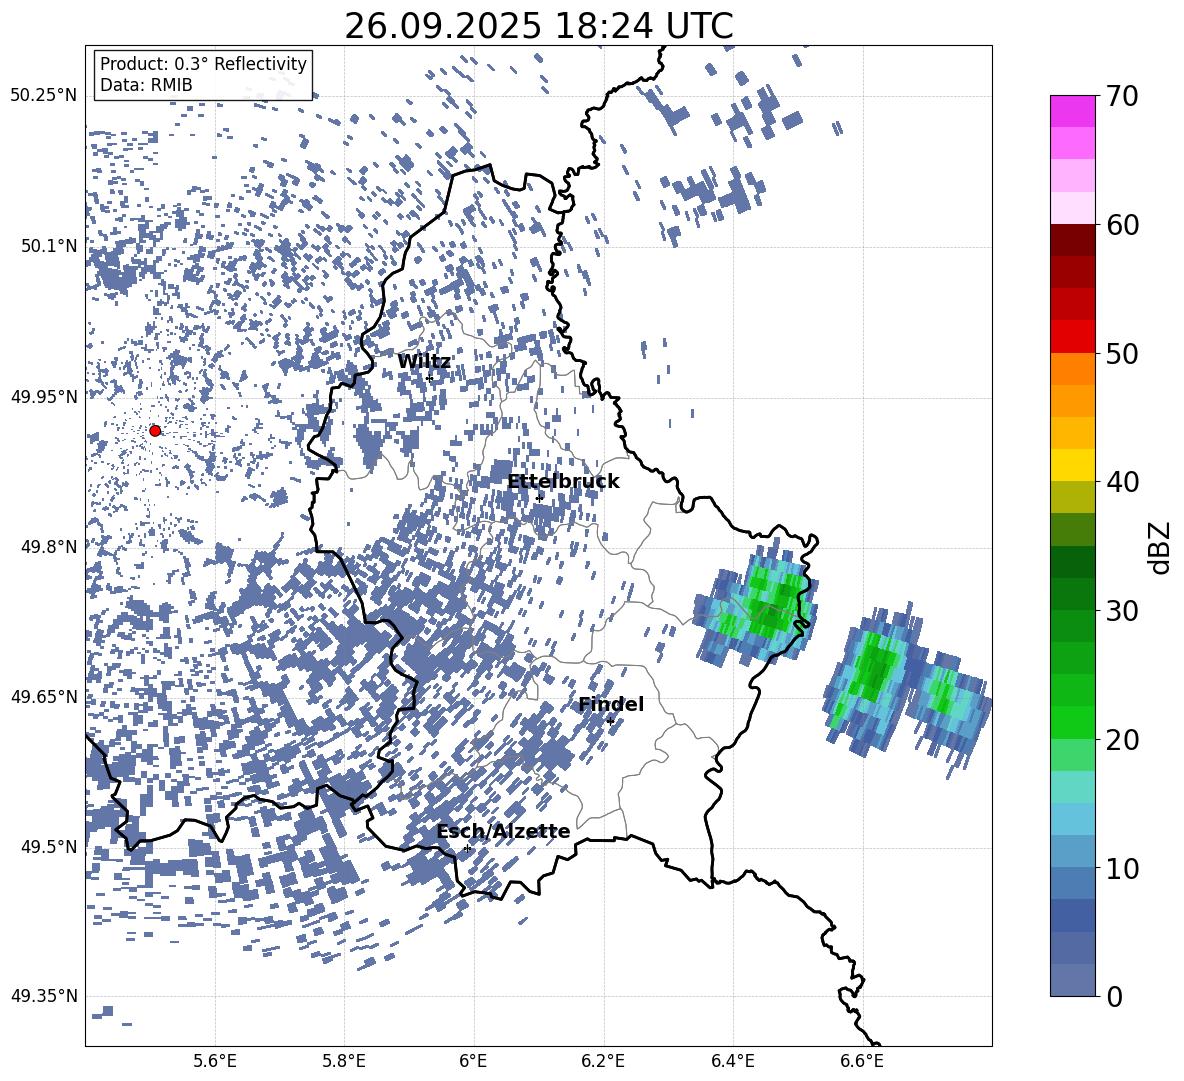This screenshot has width=1184, height=1081.
Task: Click the 5.8°E longitude tick label
Action: pos(344,1061)
